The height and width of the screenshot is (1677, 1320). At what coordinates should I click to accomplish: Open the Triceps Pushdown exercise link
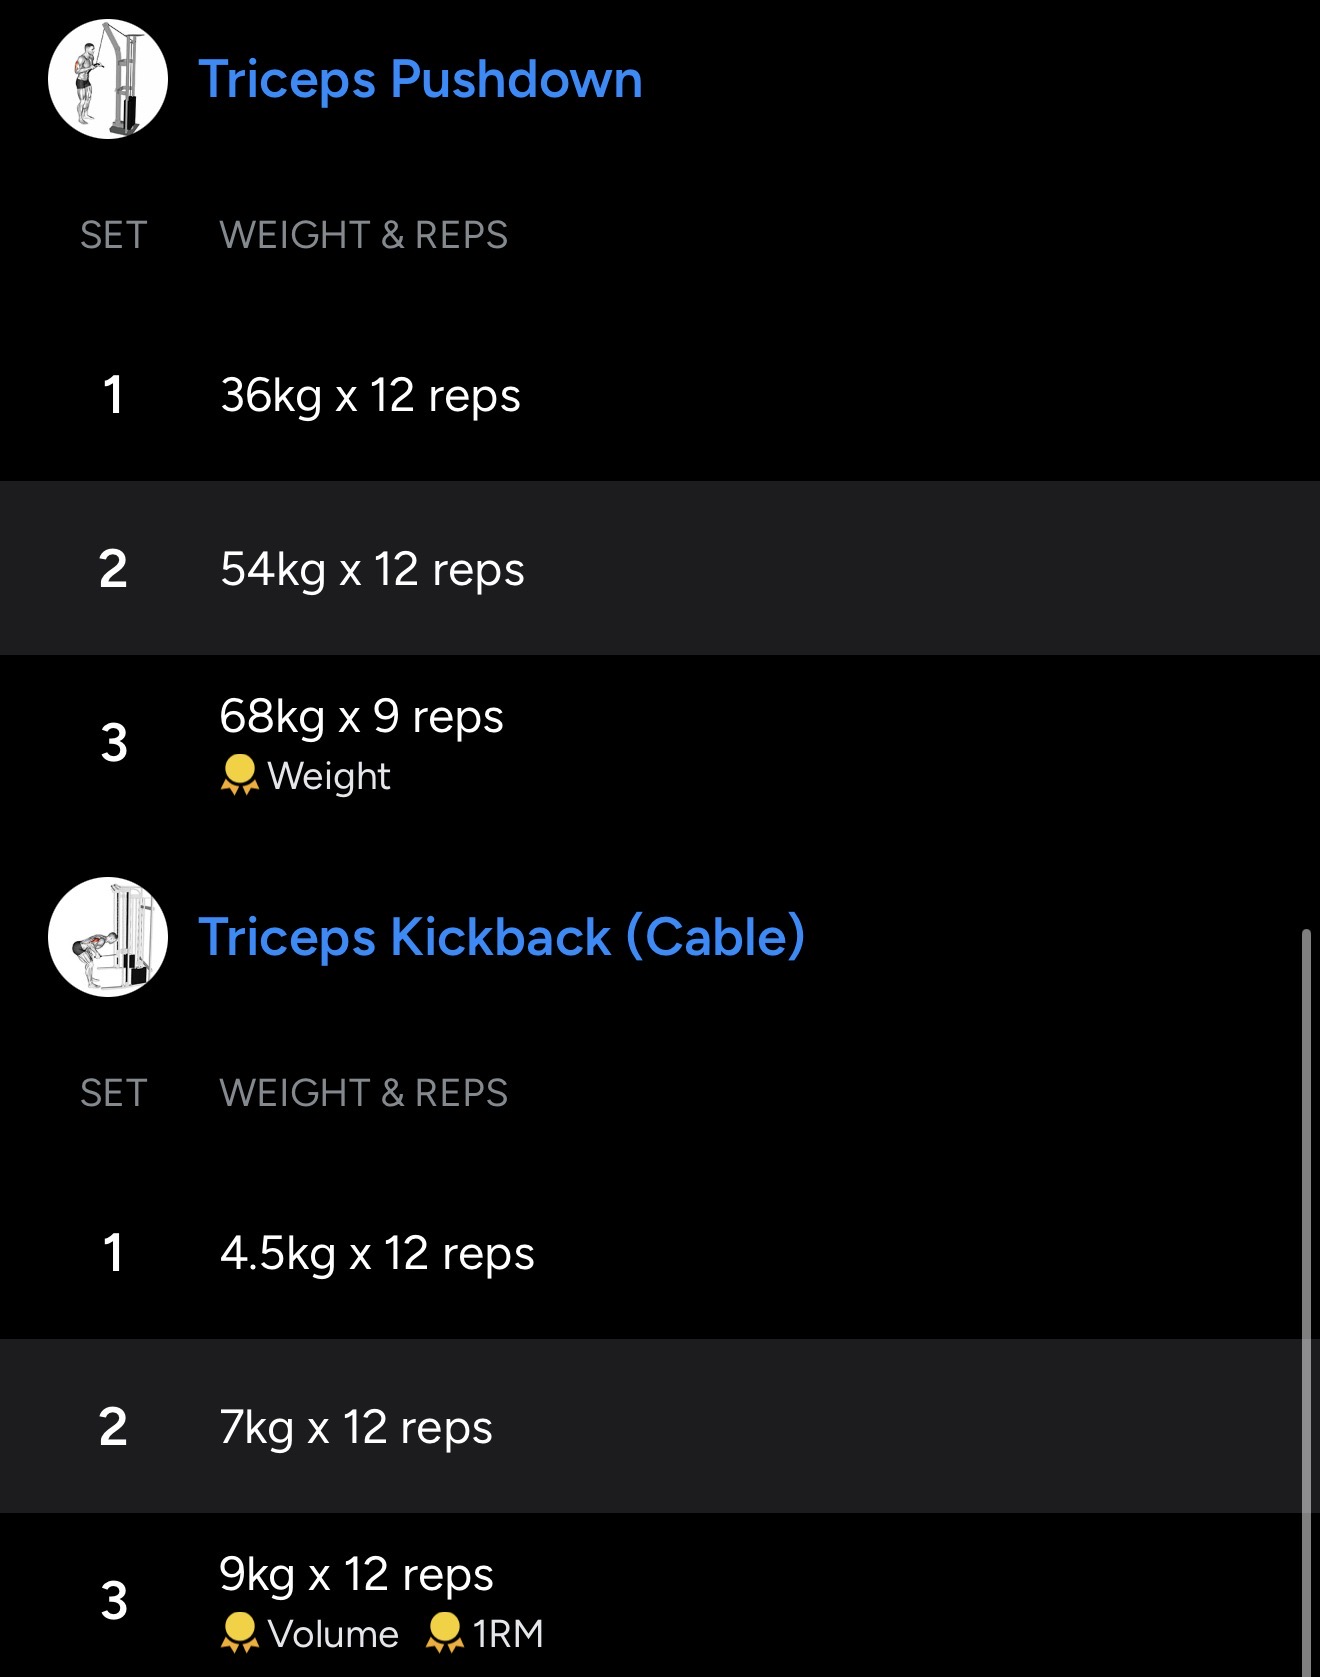(420, 79)
